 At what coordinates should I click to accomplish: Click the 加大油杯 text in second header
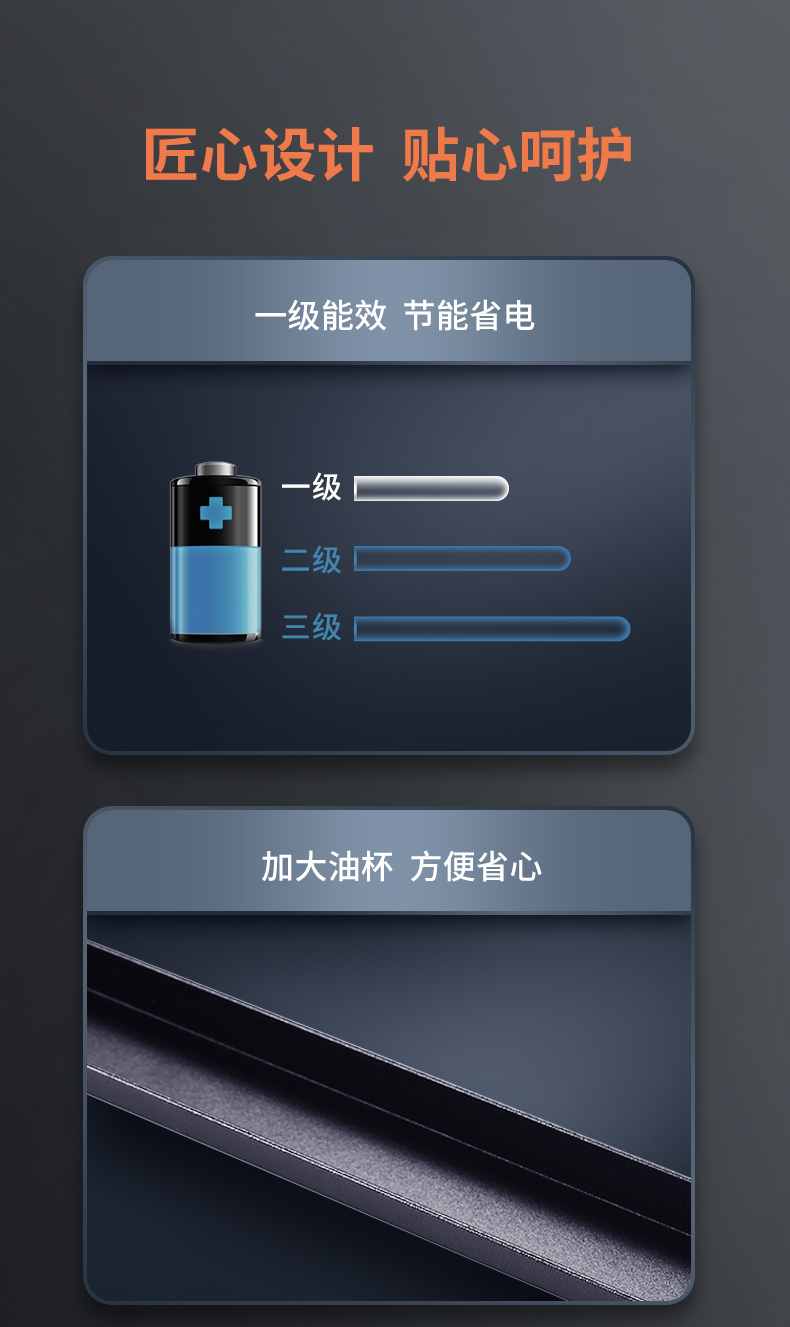point(327,866)
